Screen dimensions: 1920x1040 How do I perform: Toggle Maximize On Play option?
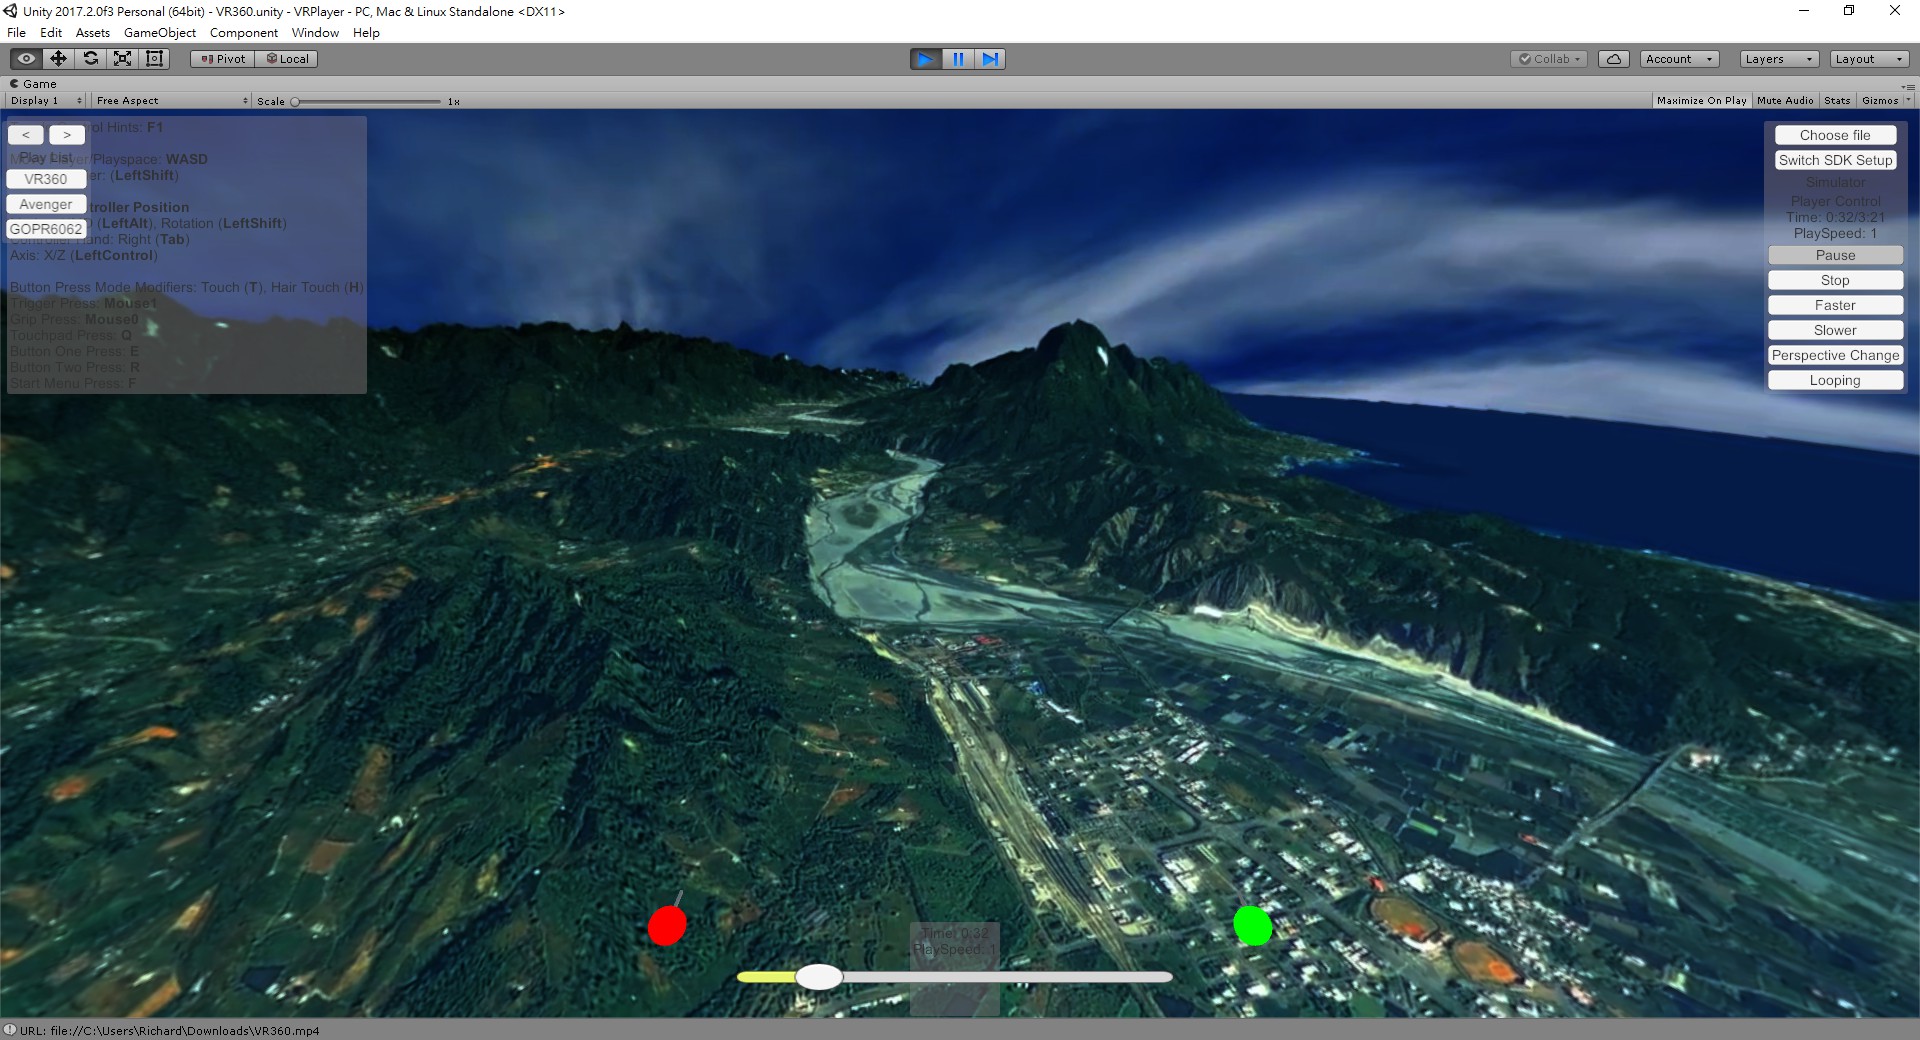click(1701, 101)
